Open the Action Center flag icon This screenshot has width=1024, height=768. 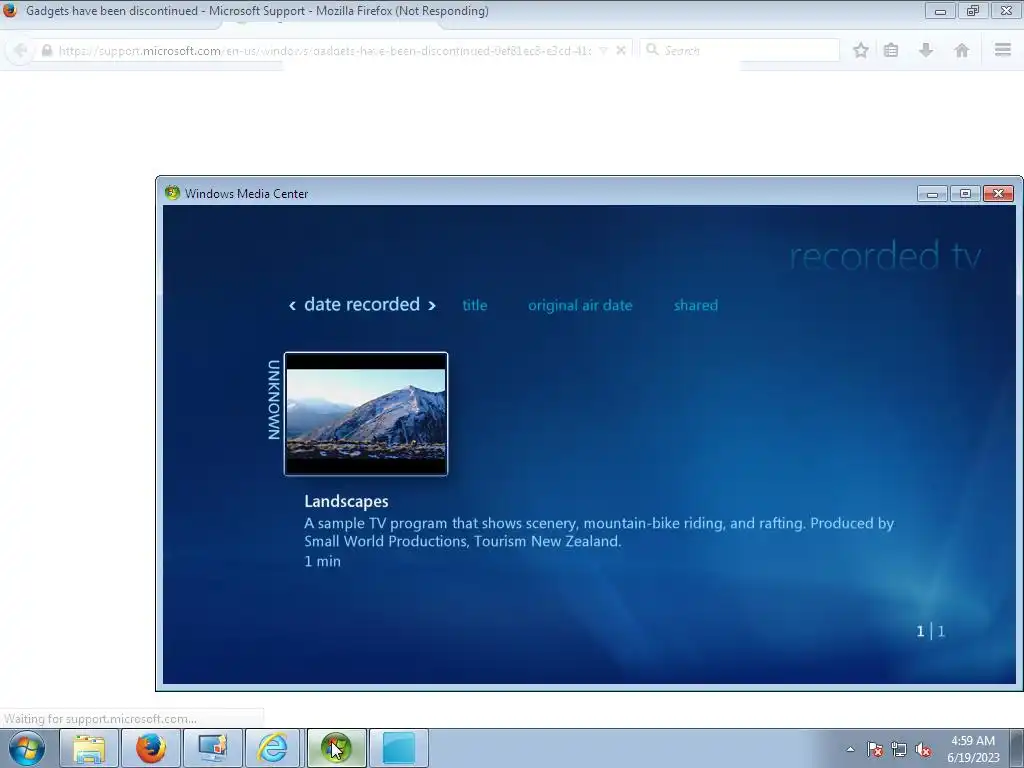click(x=875, y=749)
